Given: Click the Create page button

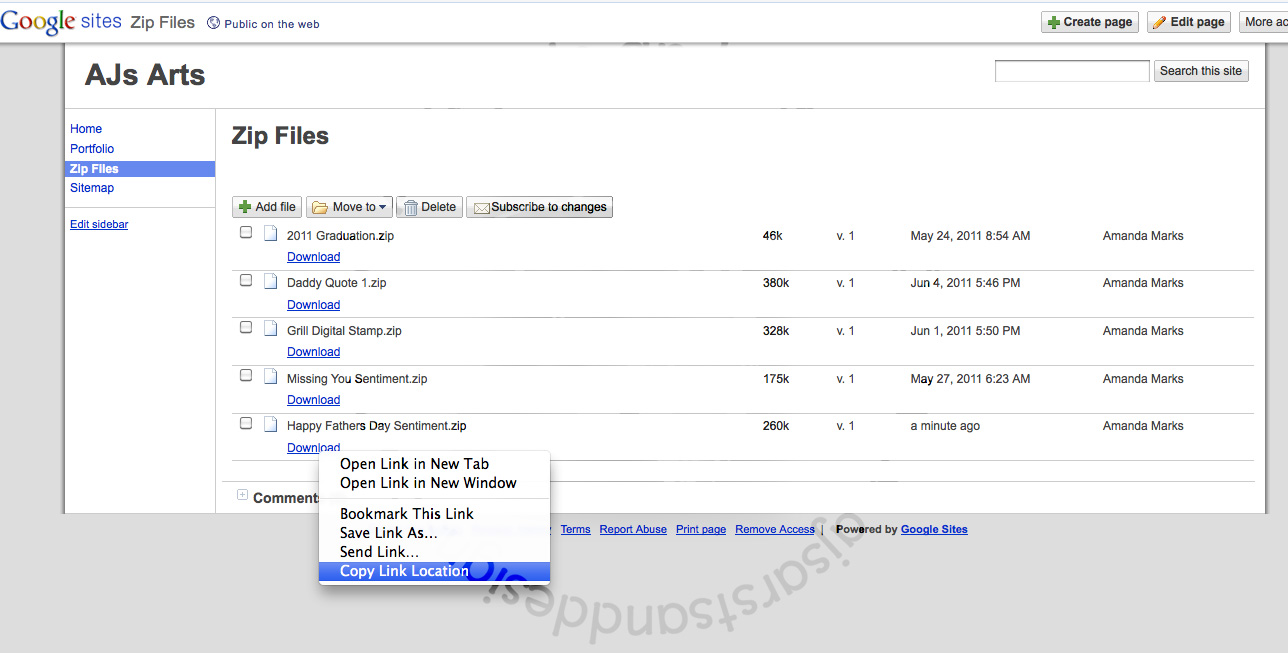Looking at the screenshot, I should tap(1089, 22).
